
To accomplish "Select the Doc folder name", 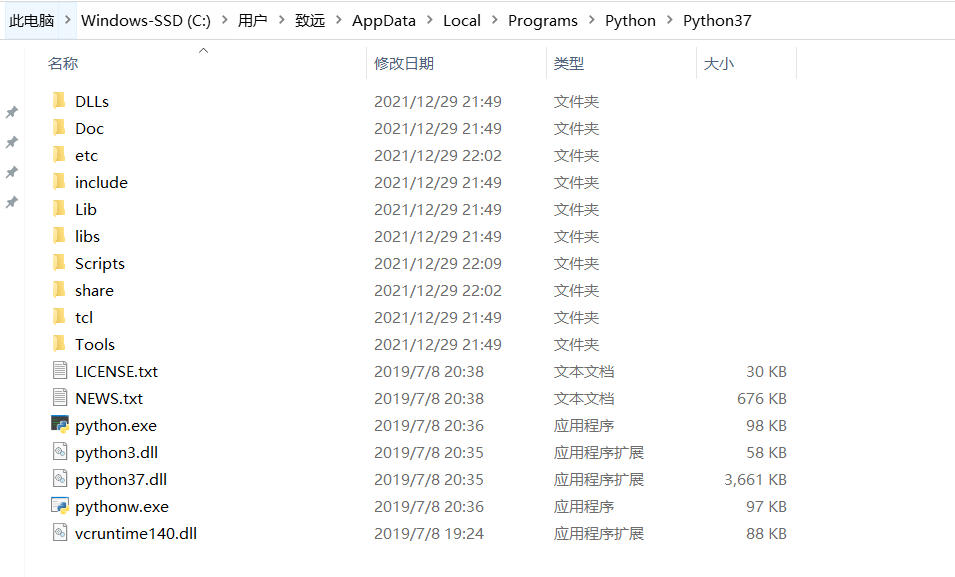I will (90, 129).
